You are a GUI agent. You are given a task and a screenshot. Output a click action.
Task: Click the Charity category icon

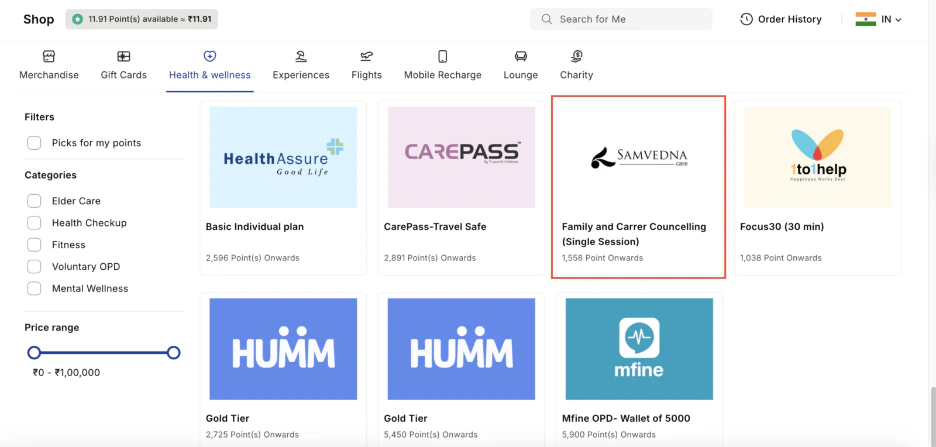coord(577,56)
